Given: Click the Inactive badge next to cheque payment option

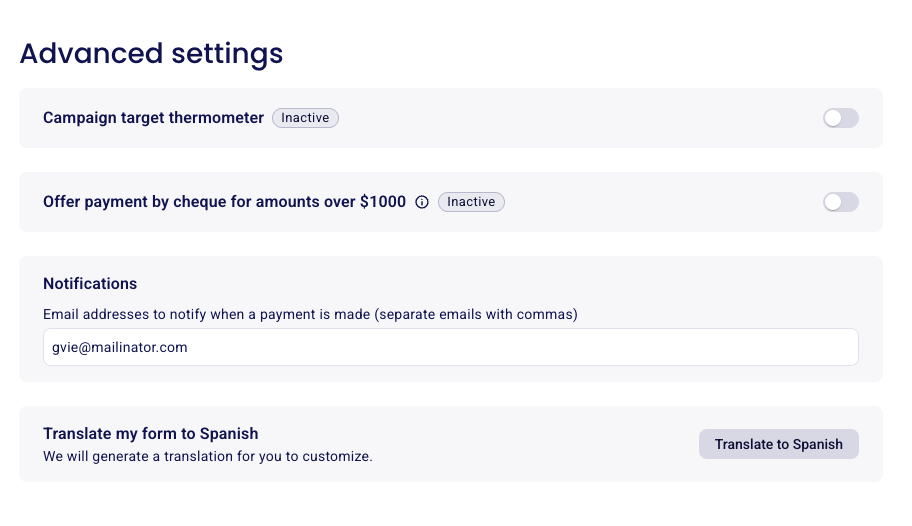Looking at the screenshot, I should [x=471, y=202].
